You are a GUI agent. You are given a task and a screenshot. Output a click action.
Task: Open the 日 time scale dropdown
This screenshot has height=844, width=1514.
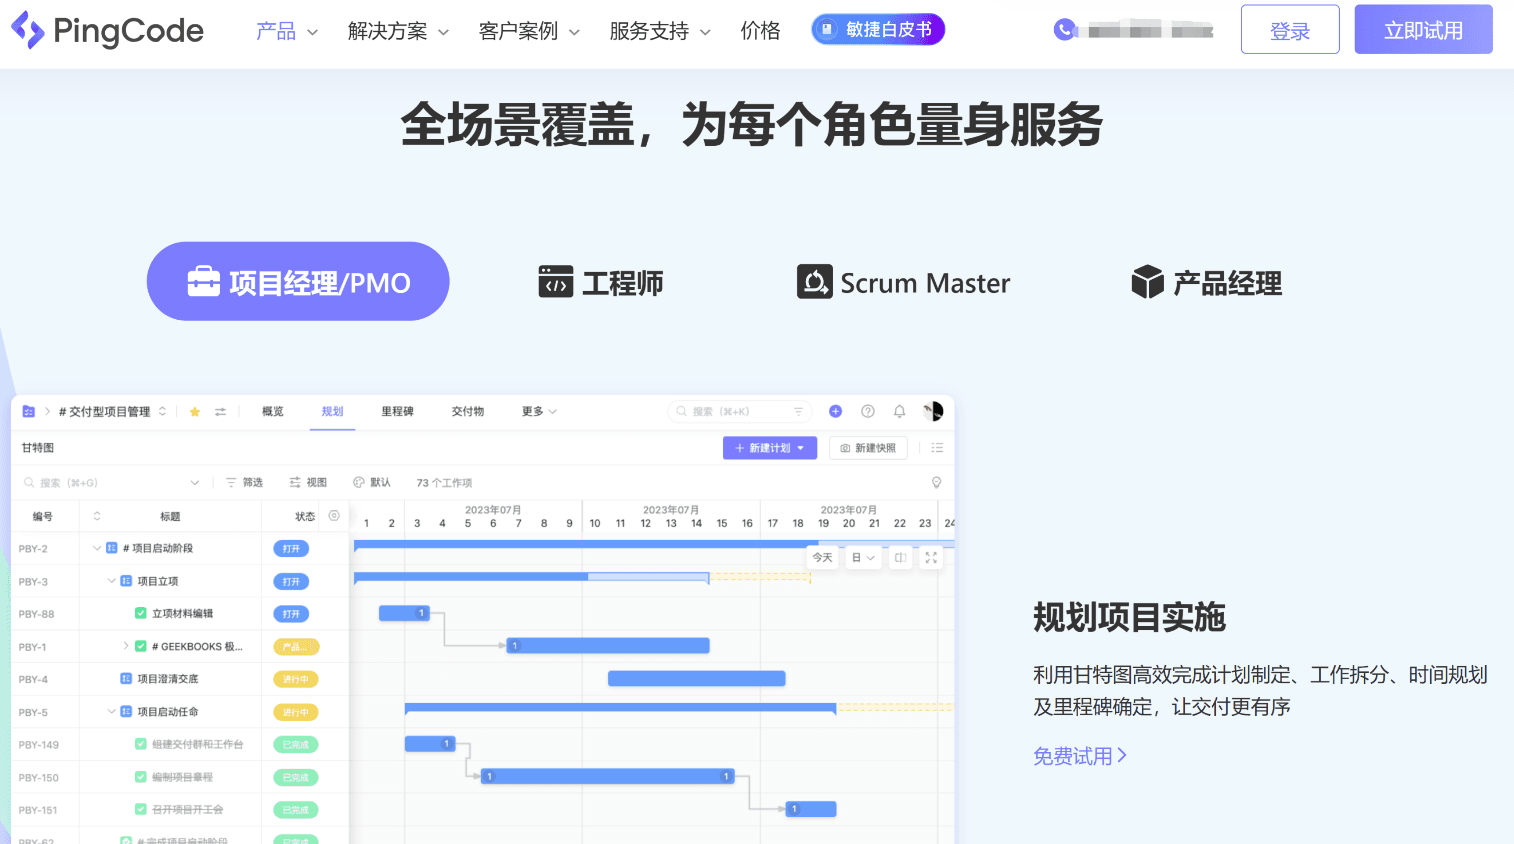click(x=863, y=558)
